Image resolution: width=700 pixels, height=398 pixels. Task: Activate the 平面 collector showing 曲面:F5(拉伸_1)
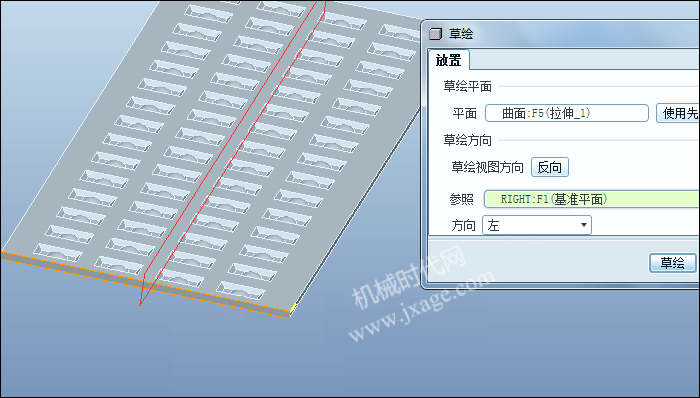click(567, 113)
